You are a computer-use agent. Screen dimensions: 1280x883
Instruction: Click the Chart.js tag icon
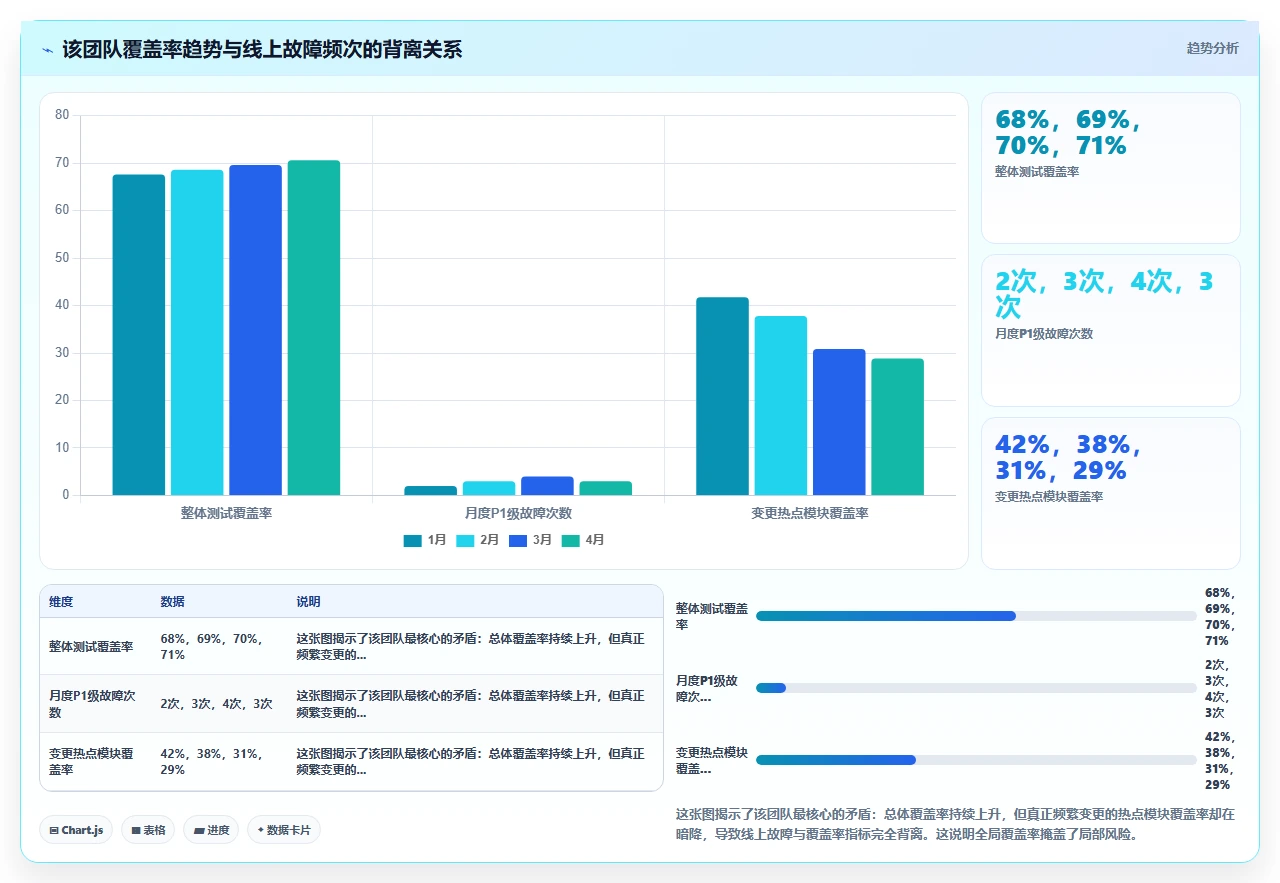coord(53,830)
